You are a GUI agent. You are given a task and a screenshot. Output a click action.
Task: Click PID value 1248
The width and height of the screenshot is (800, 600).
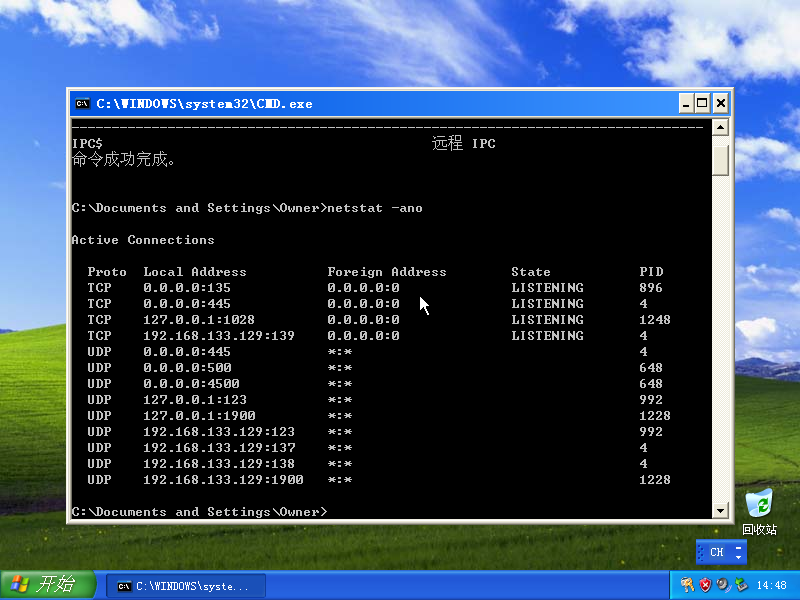coord(655,320)
